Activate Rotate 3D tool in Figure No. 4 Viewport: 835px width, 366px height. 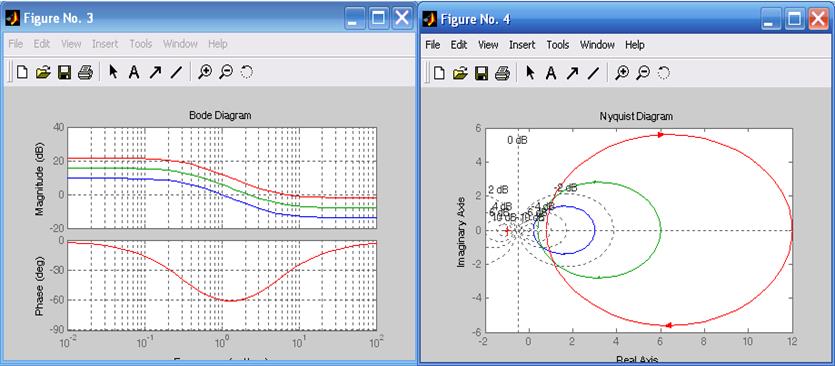coord(664,73)
